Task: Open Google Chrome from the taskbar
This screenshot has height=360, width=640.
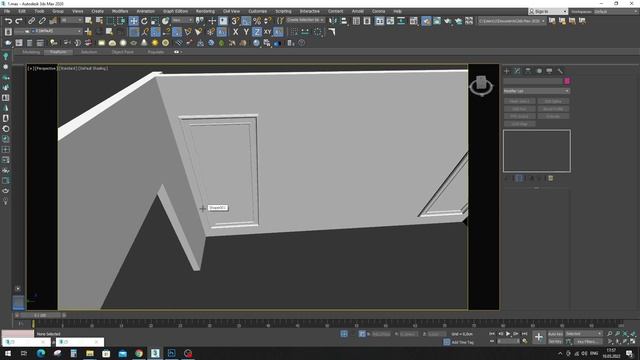Action: 139,353
